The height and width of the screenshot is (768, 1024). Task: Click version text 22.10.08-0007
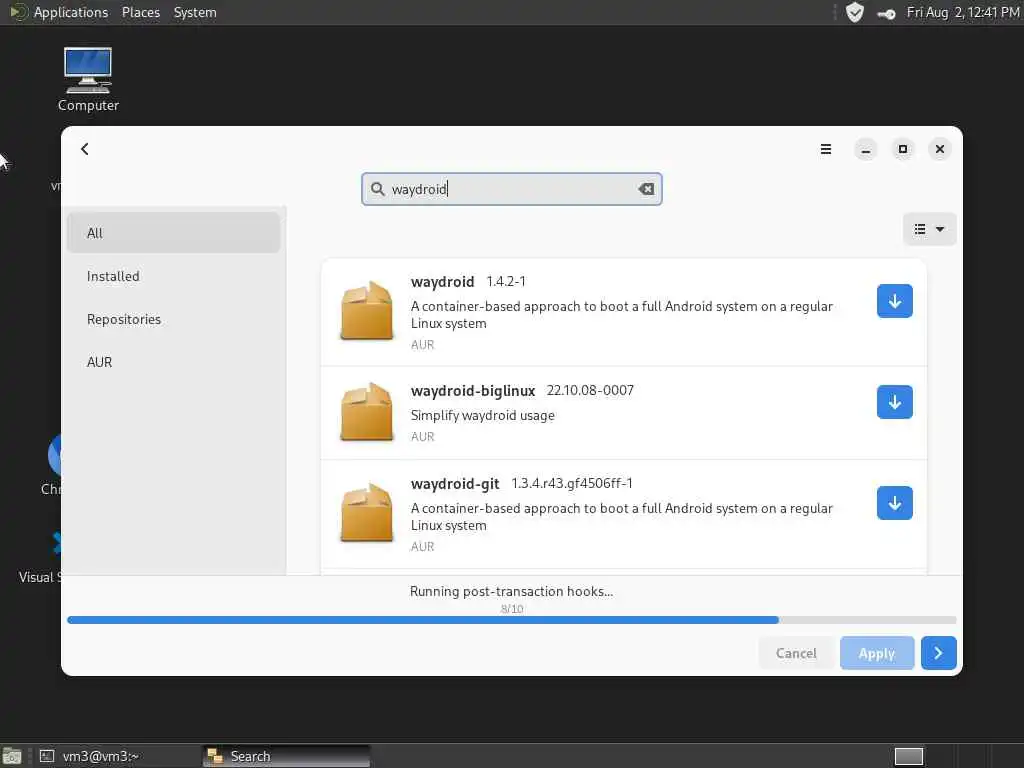(590, 391)
